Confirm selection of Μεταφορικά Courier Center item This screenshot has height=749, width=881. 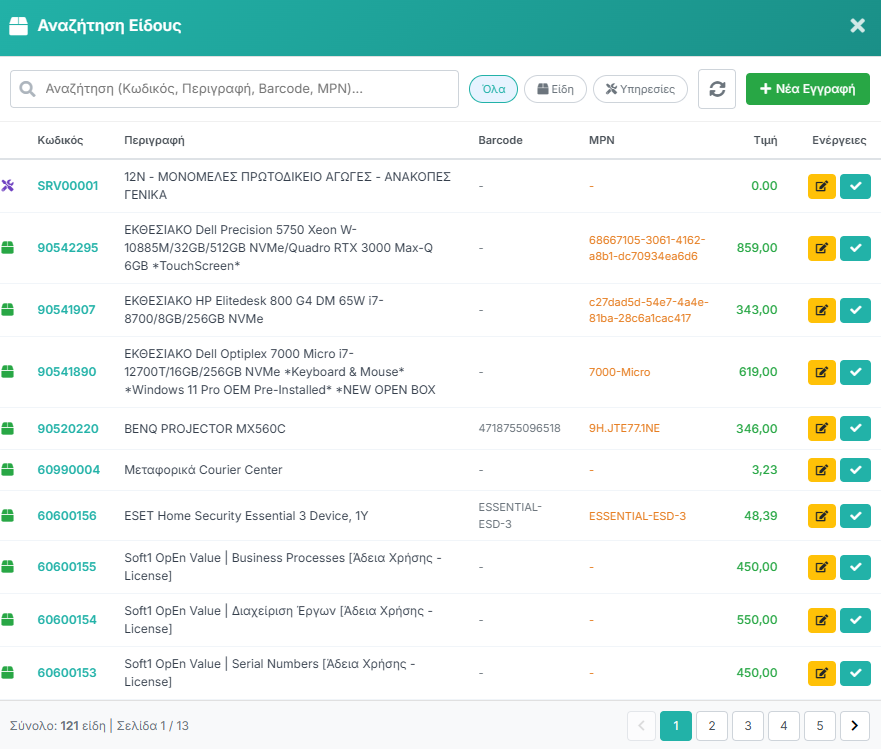pos(855,470)
